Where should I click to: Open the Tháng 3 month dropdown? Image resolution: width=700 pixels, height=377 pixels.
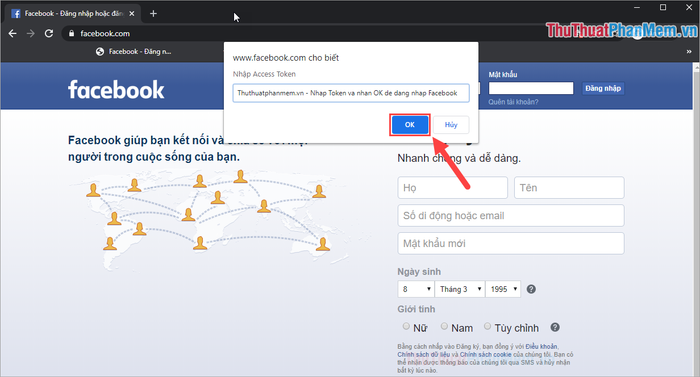460,289
